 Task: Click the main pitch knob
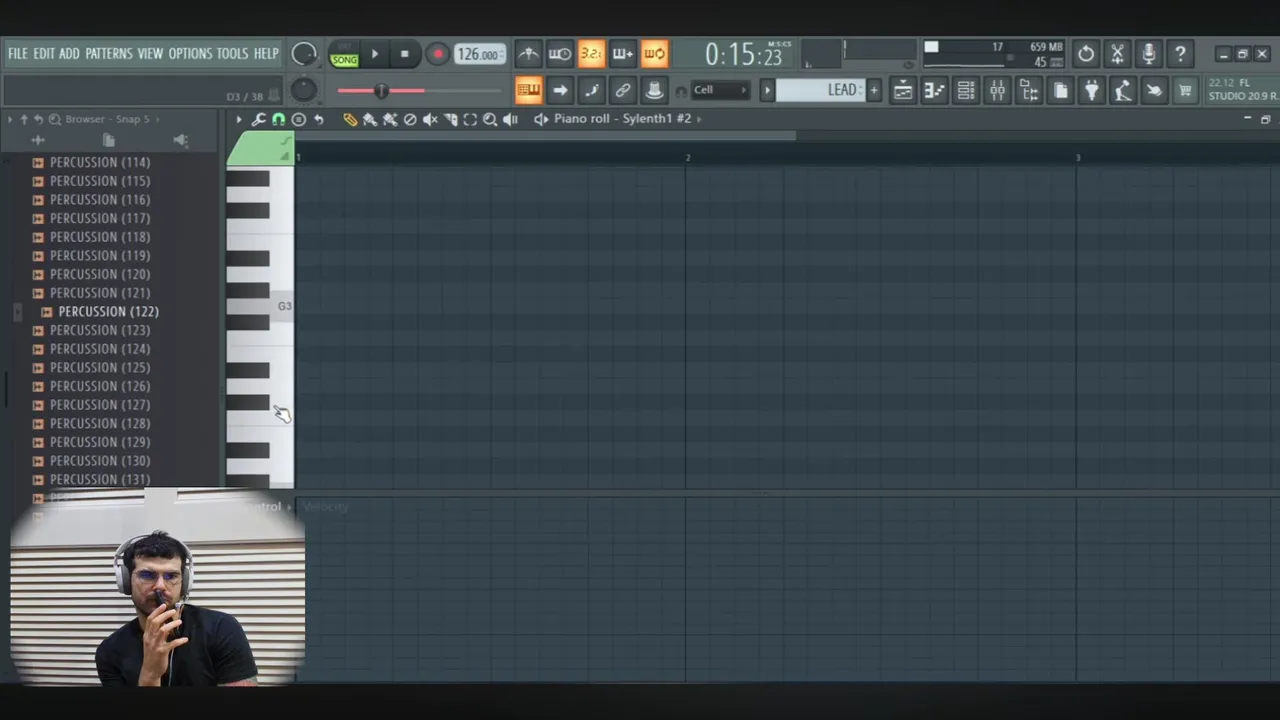click(304, 91)
